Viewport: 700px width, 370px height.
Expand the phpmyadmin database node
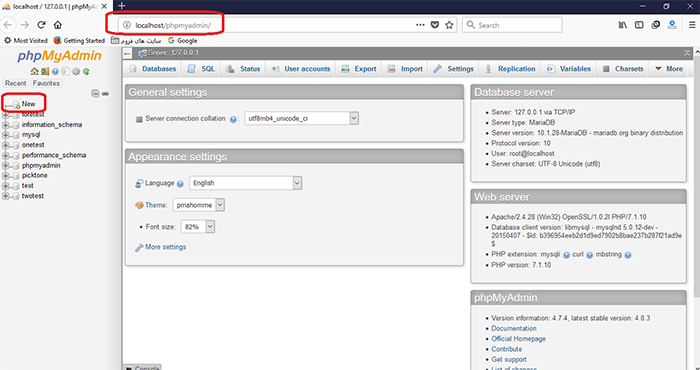6,166
